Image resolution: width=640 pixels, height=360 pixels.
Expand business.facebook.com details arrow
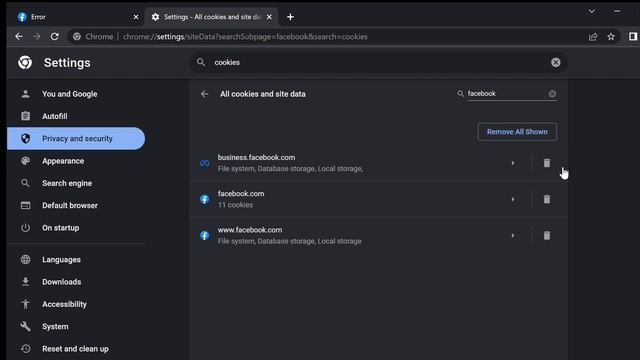[x=513, y=163]
